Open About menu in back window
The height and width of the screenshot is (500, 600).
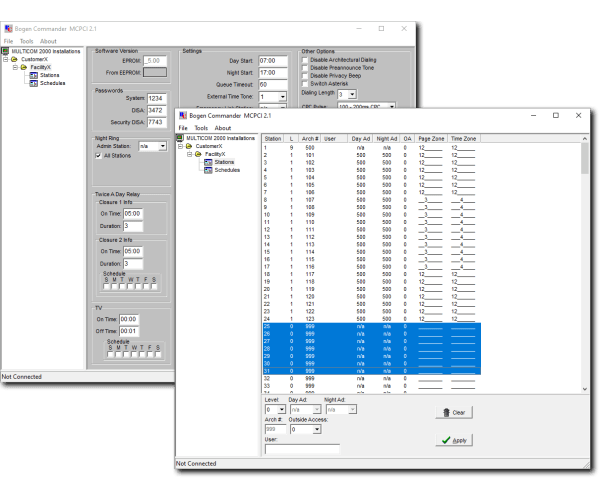(48, 41)
